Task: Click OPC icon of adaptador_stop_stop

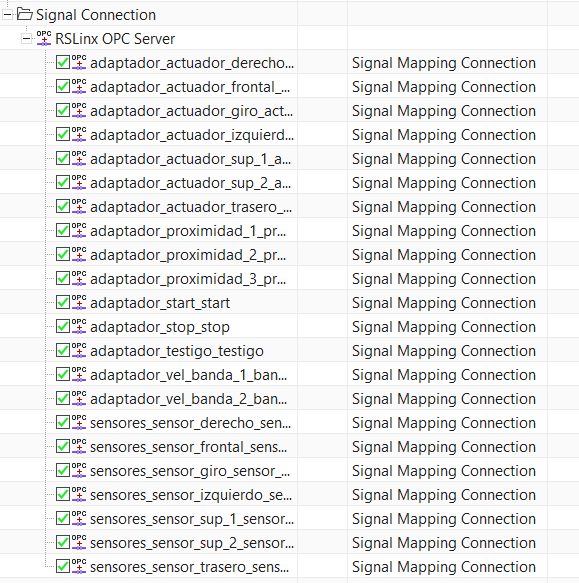Action: pos(78,327)
